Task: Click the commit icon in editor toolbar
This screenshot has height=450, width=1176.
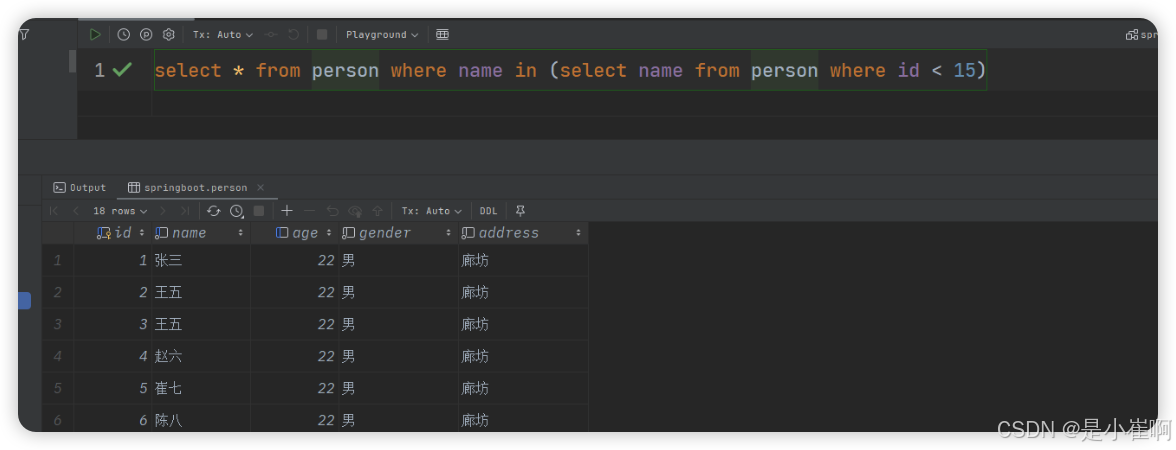Action: click(271, 34)
